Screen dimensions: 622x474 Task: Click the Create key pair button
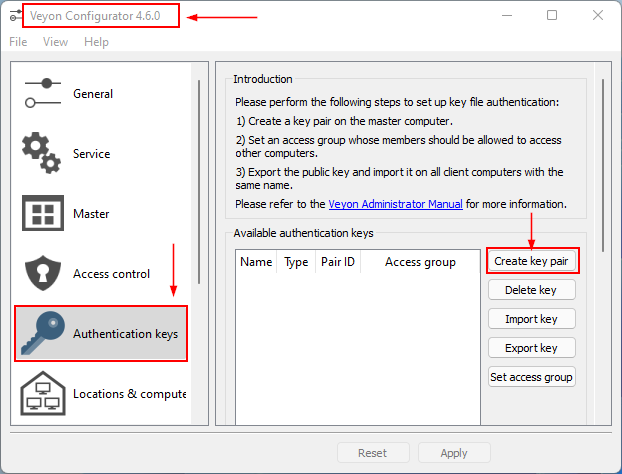(x=532, y=261)
